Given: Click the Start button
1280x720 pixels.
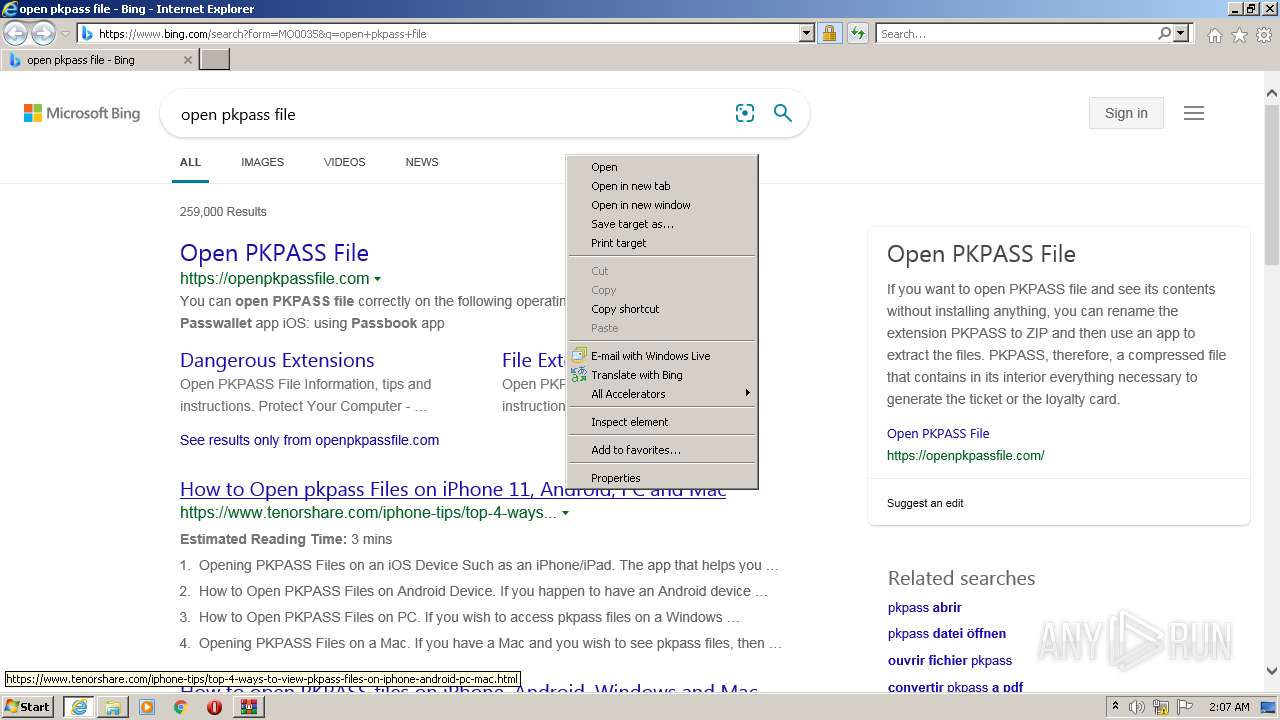Looking at the screenshot, I should point(28,707).
